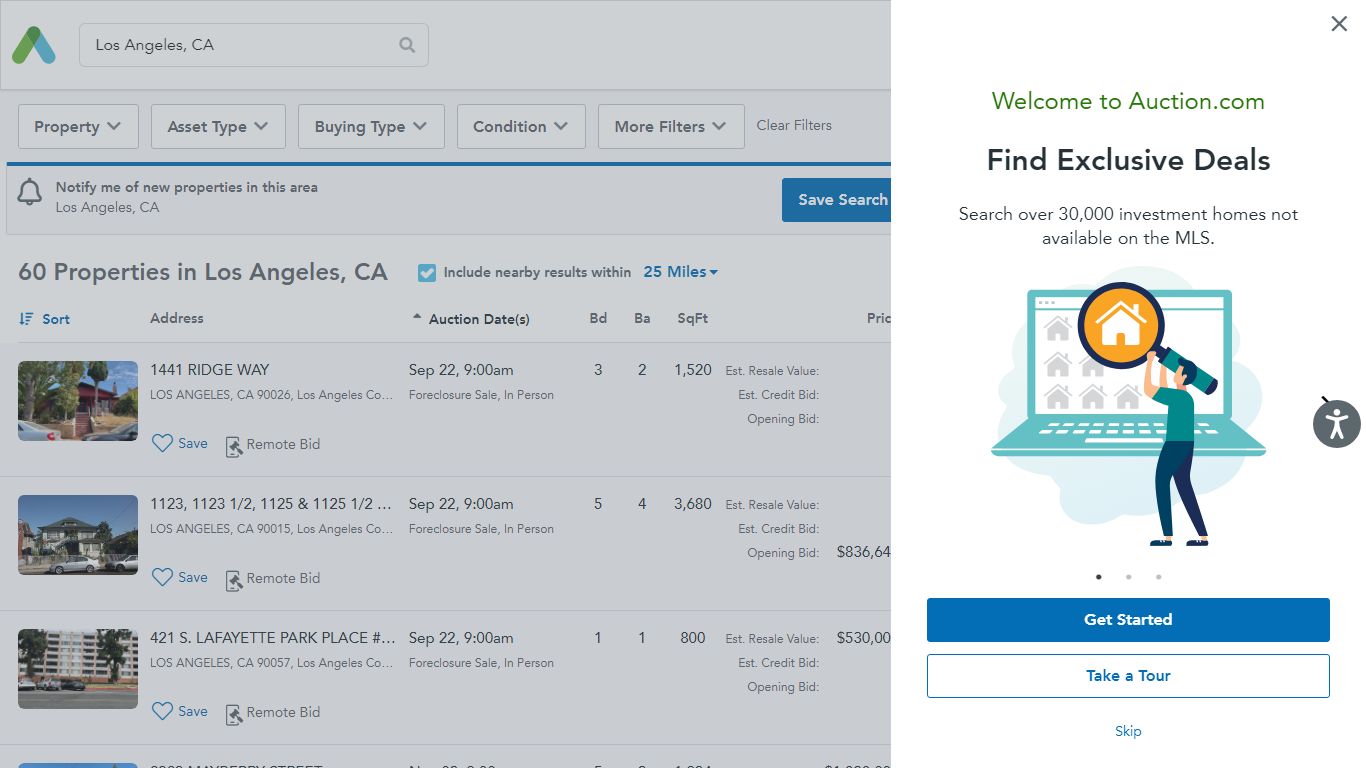Click the notification bell icon
This screenshot has height=768, width=1366.
[30, 192]
